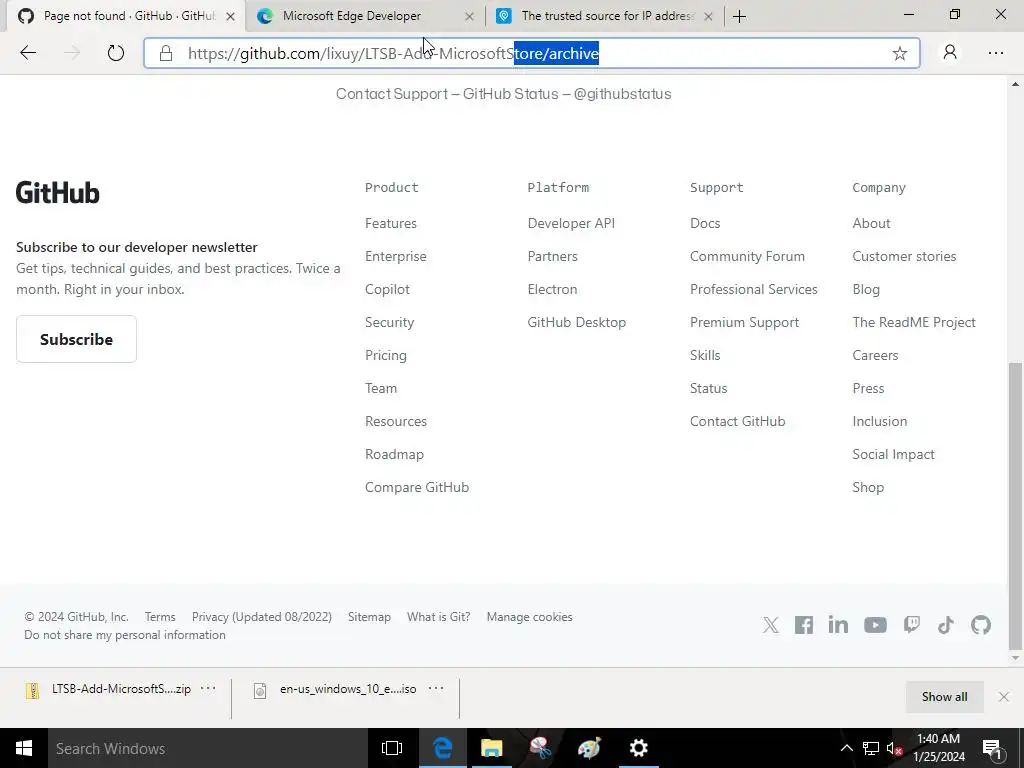This screenshot has height=768, width=1024.
Task: Open GitHub's Twitch social icon
Action: [x=912, y=625]
